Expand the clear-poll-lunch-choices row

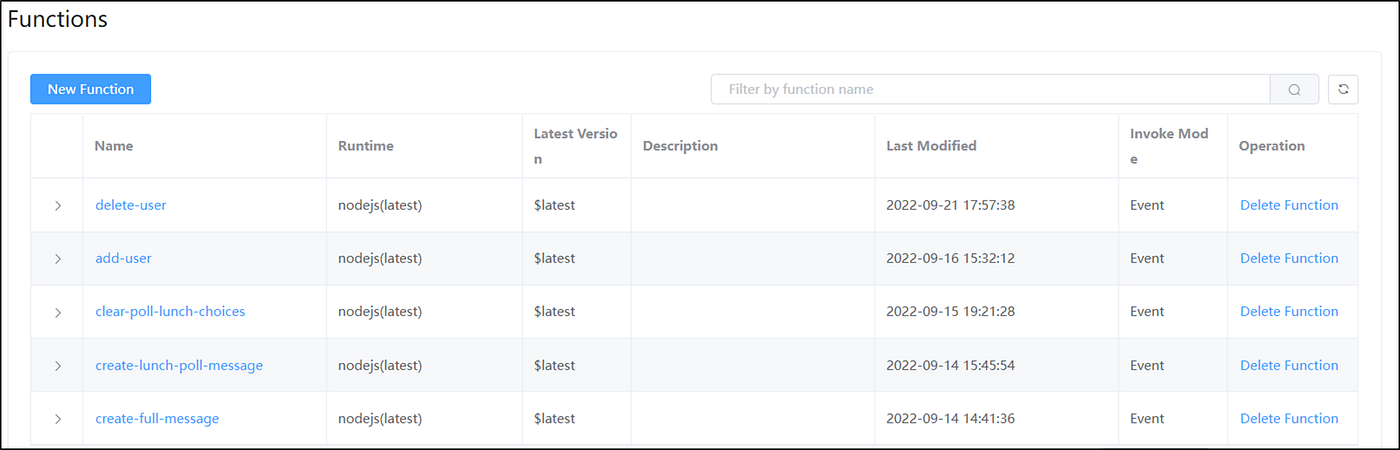58,312
